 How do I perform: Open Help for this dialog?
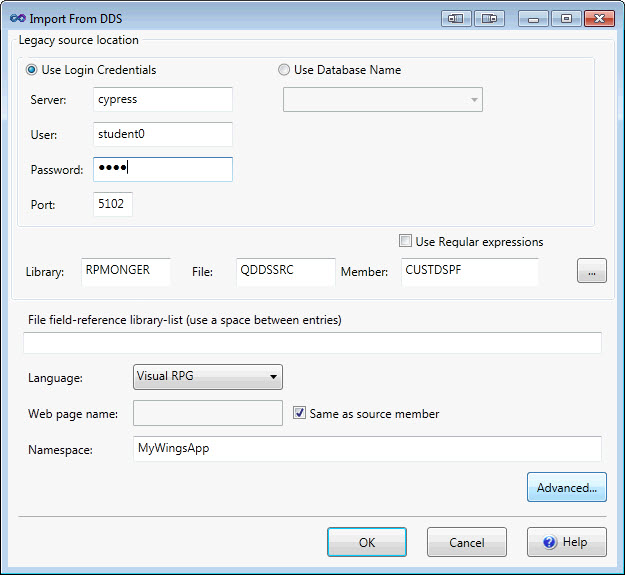[x=567, y=542]
